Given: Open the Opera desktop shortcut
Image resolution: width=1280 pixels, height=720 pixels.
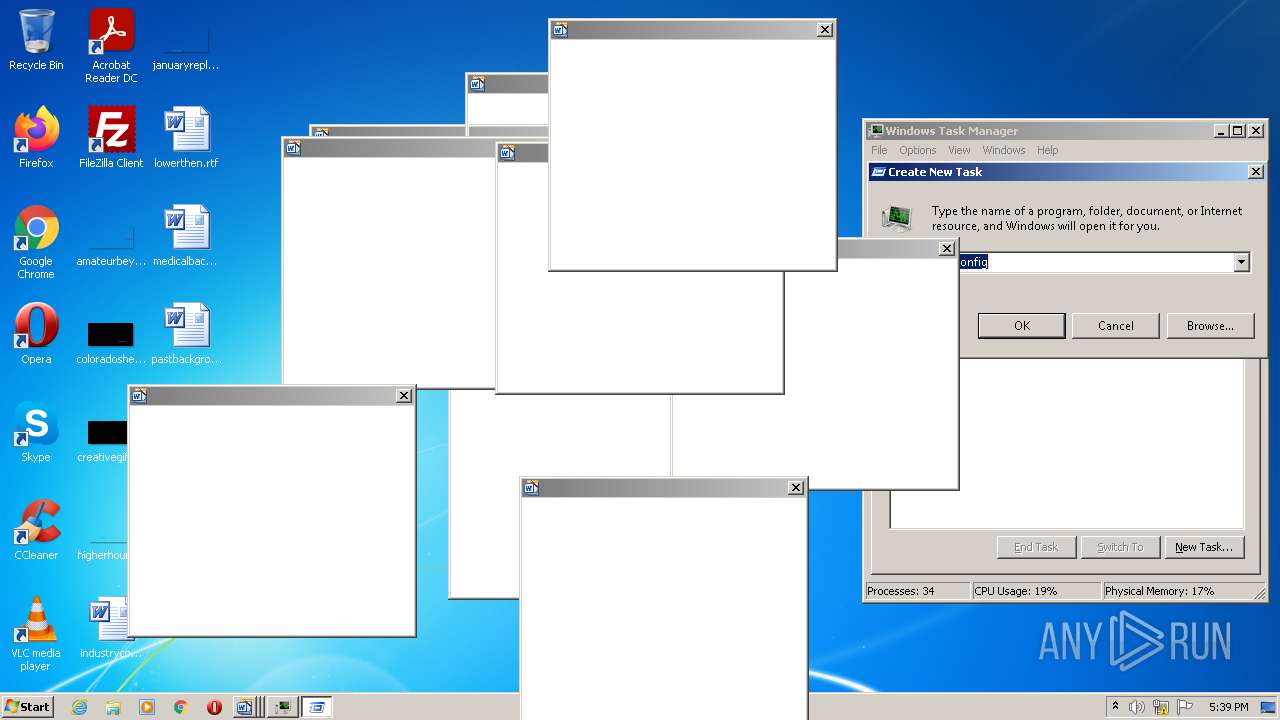Looking at the screenshot, I should click(x=36, y=334).
